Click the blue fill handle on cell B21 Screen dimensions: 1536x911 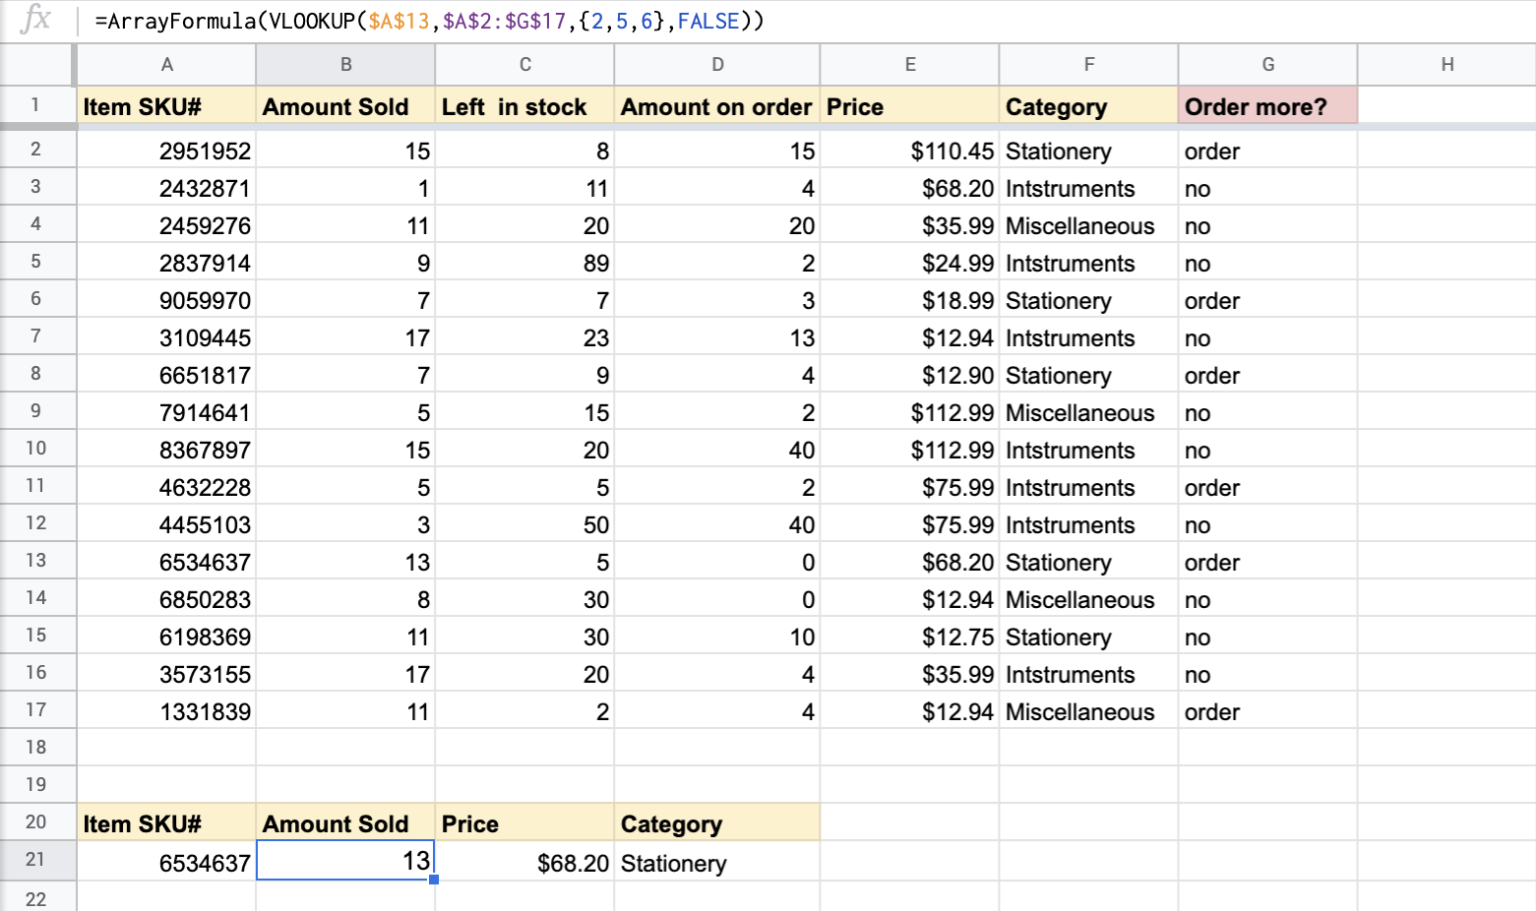pyautogui.click(x=433, y=878)
